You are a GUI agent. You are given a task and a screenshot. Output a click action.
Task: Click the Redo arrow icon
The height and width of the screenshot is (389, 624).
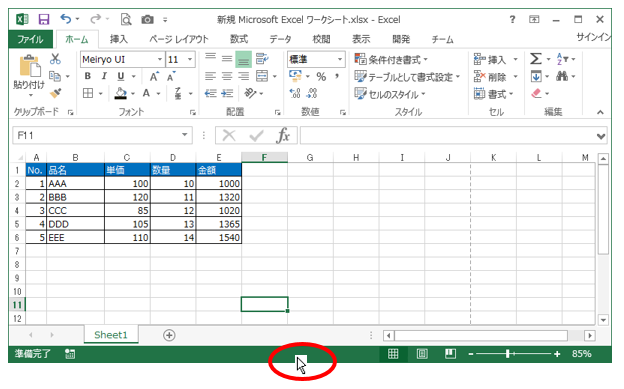[x=96, y=19]
